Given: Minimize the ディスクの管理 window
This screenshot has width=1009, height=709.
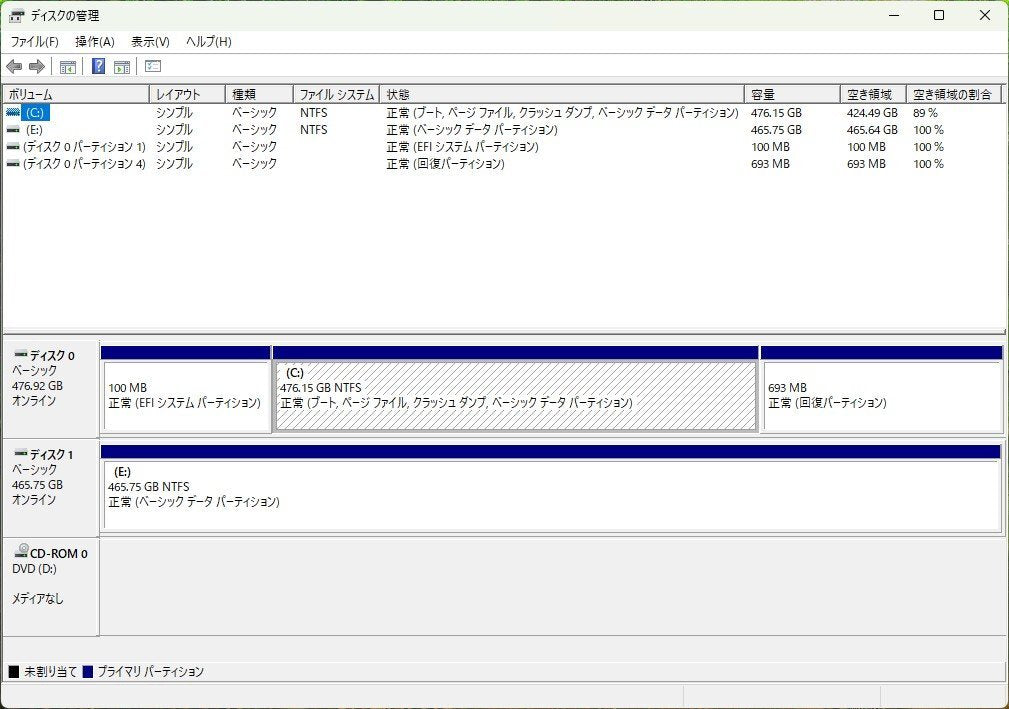Looking at the screenshot, I should point(894,15).
